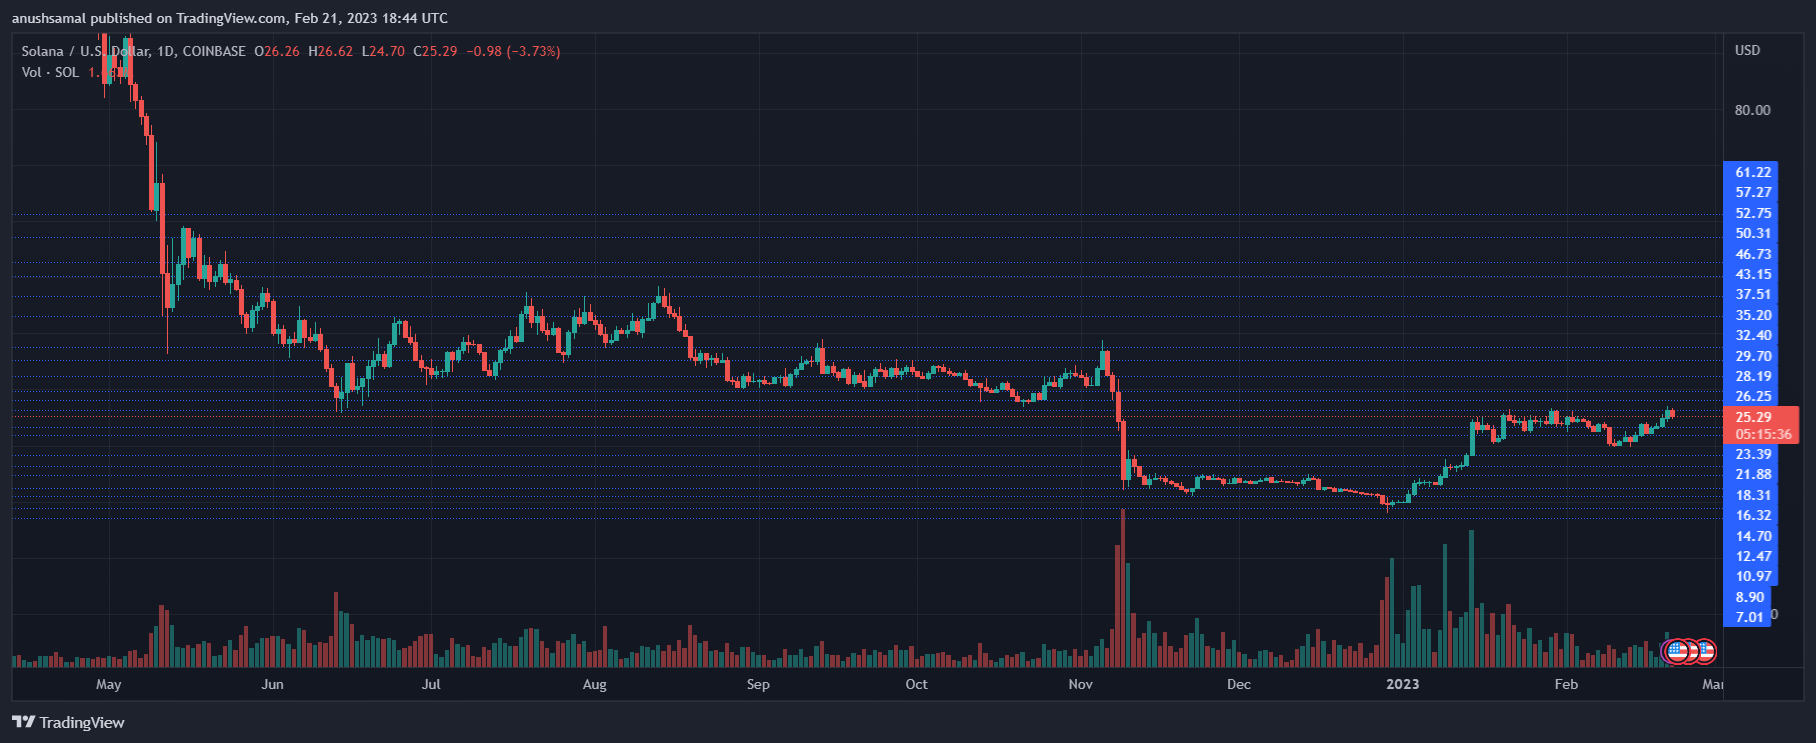This screenshot has height=743, width=1816.
Task: Select the 16.32 blue price label
Action: pos(1753,515)
